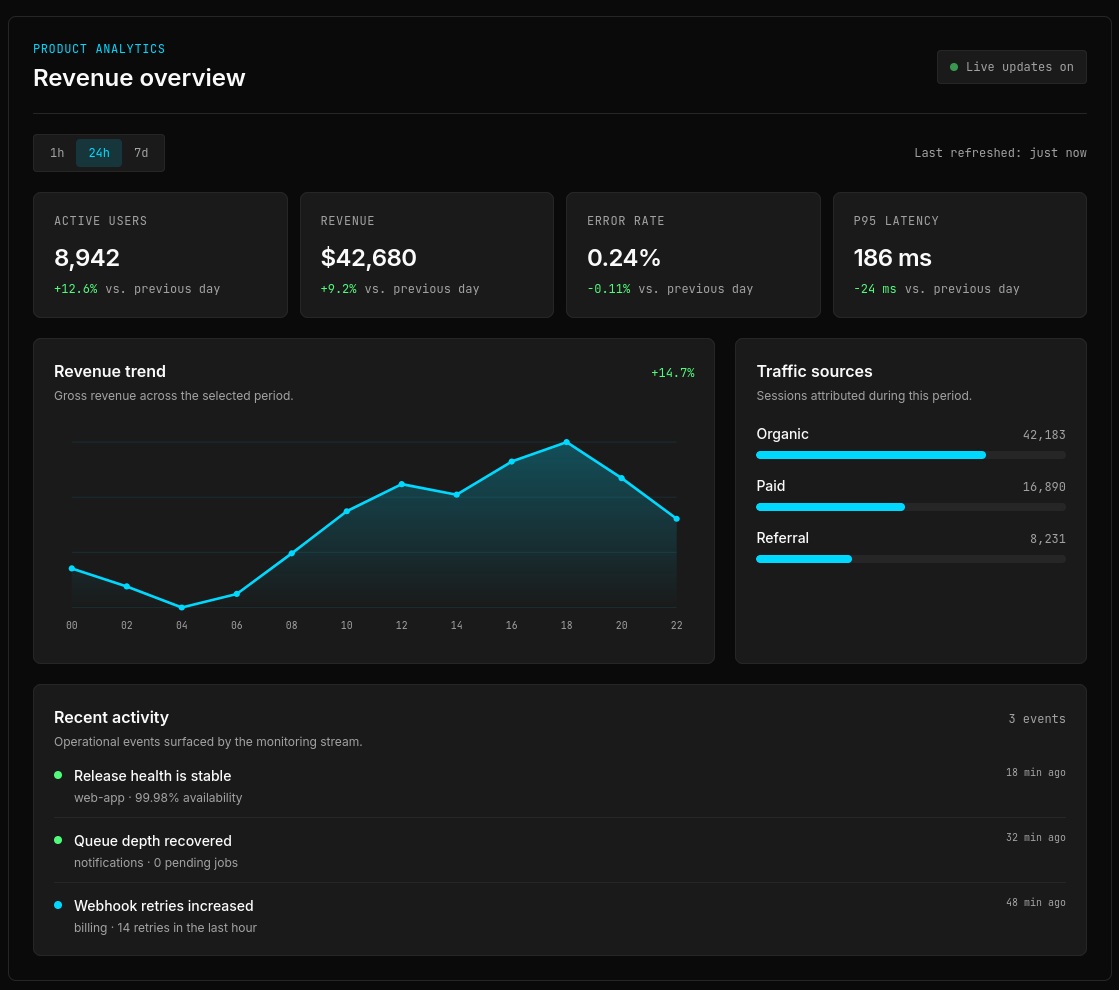The height and width of the screenshot is (990, 1119).
Task: Click the +14.7% revenue trend badge
Action: (672, 373)
